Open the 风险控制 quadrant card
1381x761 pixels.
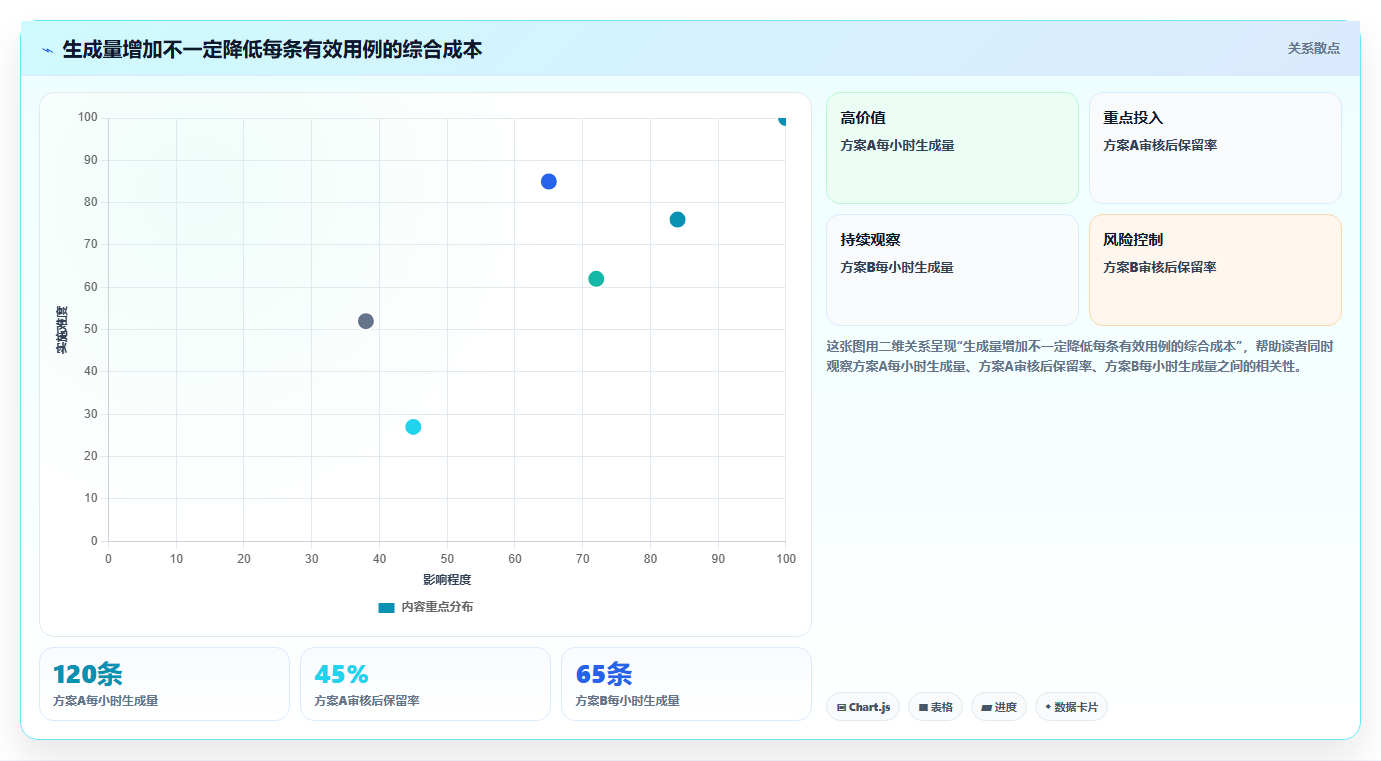pos(1215,270)
